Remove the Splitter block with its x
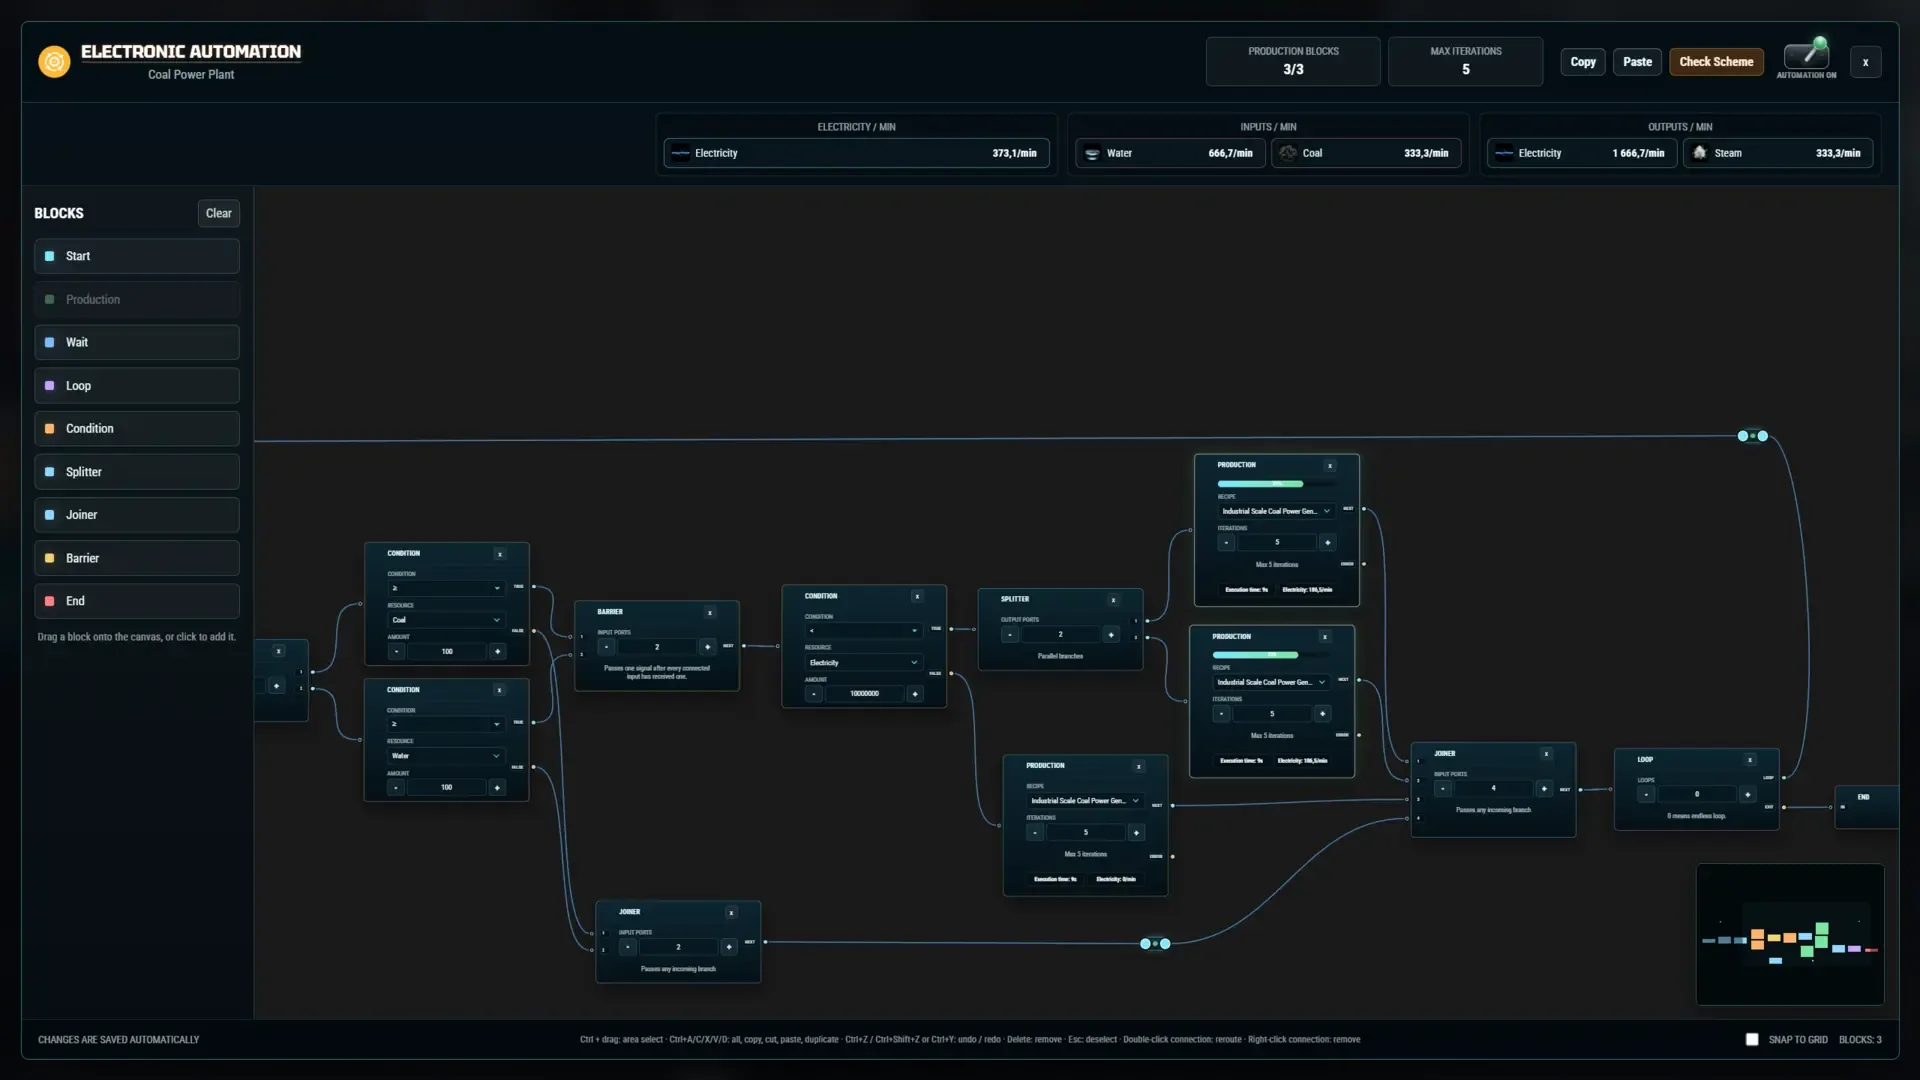The width and height of the screenshot is (1920, 1080). click(x=1113, y=600)
